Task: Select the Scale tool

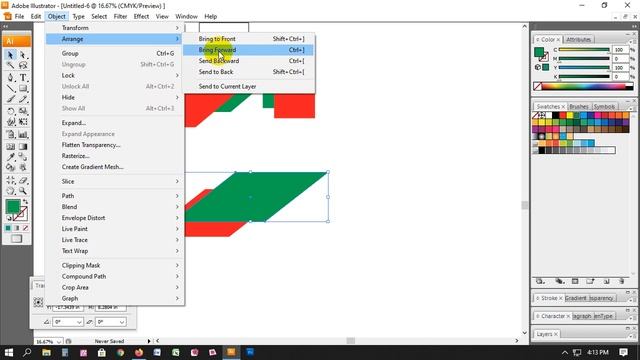Action: click(x=23, y=111)
